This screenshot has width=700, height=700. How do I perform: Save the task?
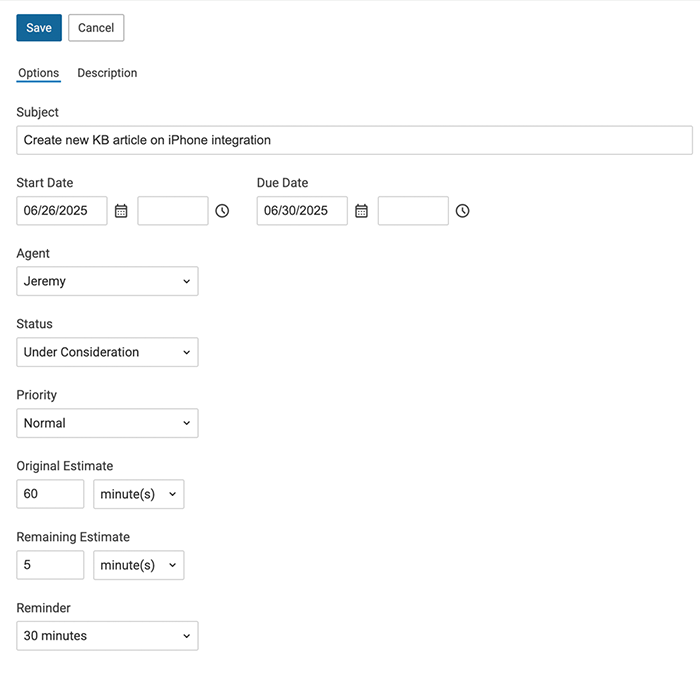(x=39, y=28)
